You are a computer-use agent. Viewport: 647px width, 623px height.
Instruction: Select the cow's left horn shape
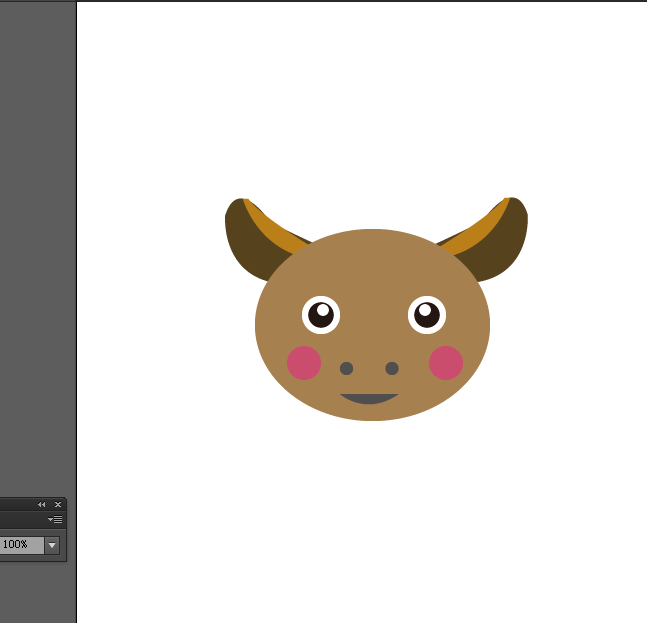click(x=250, y=243)
